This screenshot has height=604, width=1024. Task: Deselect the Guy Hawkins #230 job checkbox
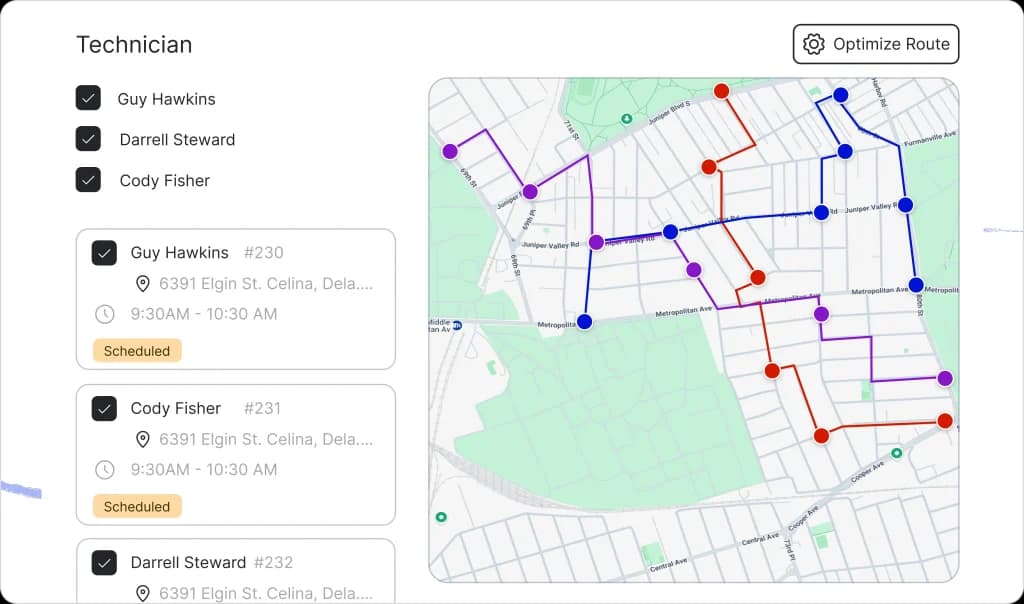pyautogui.click(x=105, y=253)
